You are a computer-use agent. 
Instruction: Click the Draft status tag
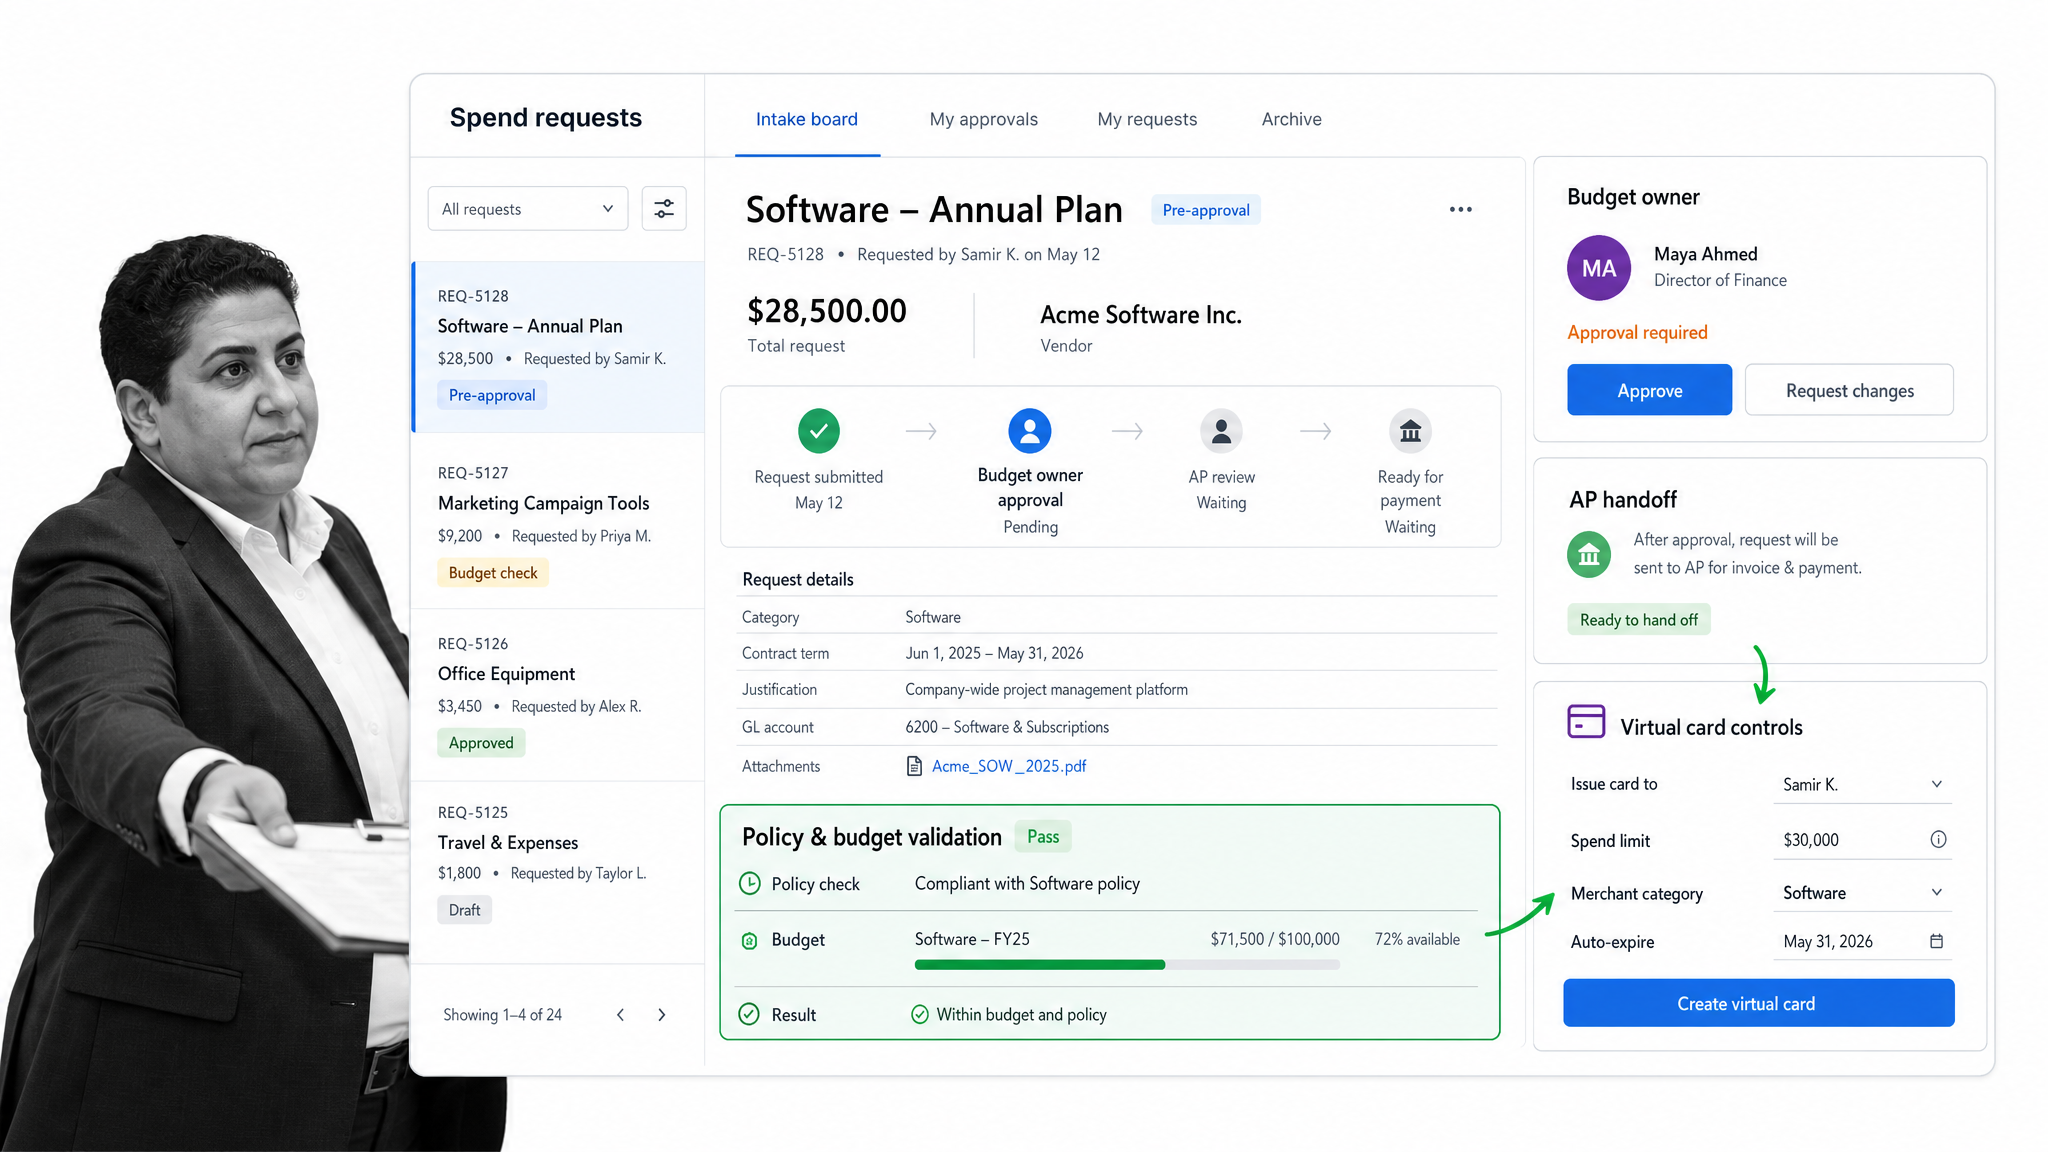pos(464,910)
